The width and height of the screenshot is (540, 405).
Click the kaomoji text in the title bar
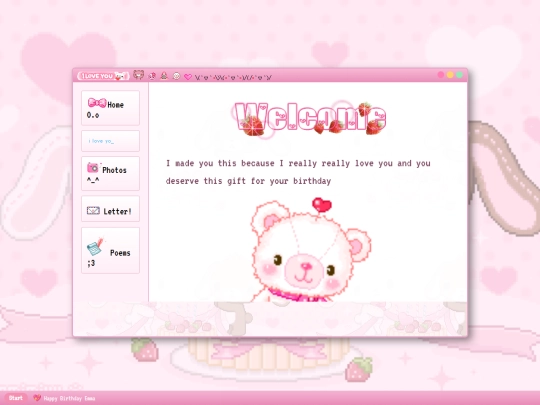[x=233, y=77]
